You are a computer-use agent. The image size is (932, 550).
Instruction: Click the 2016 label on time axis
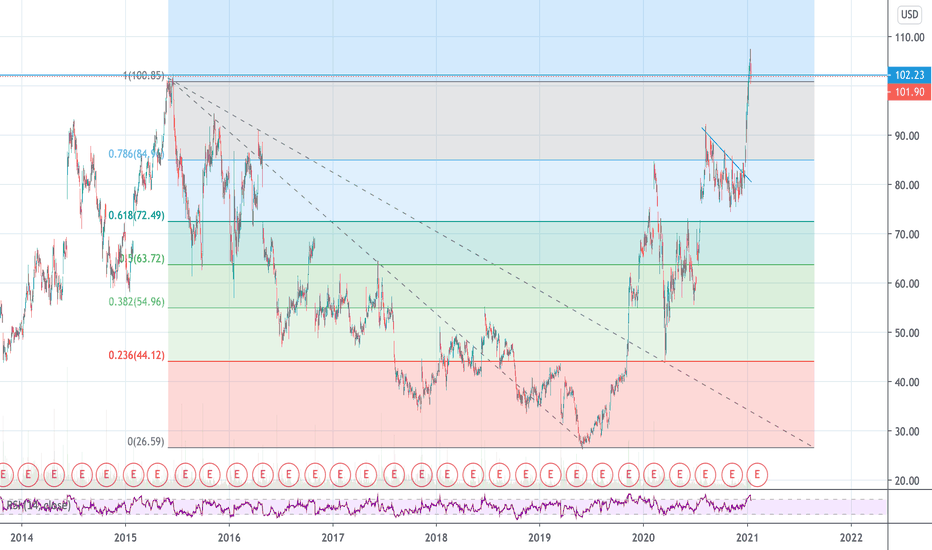229,538
